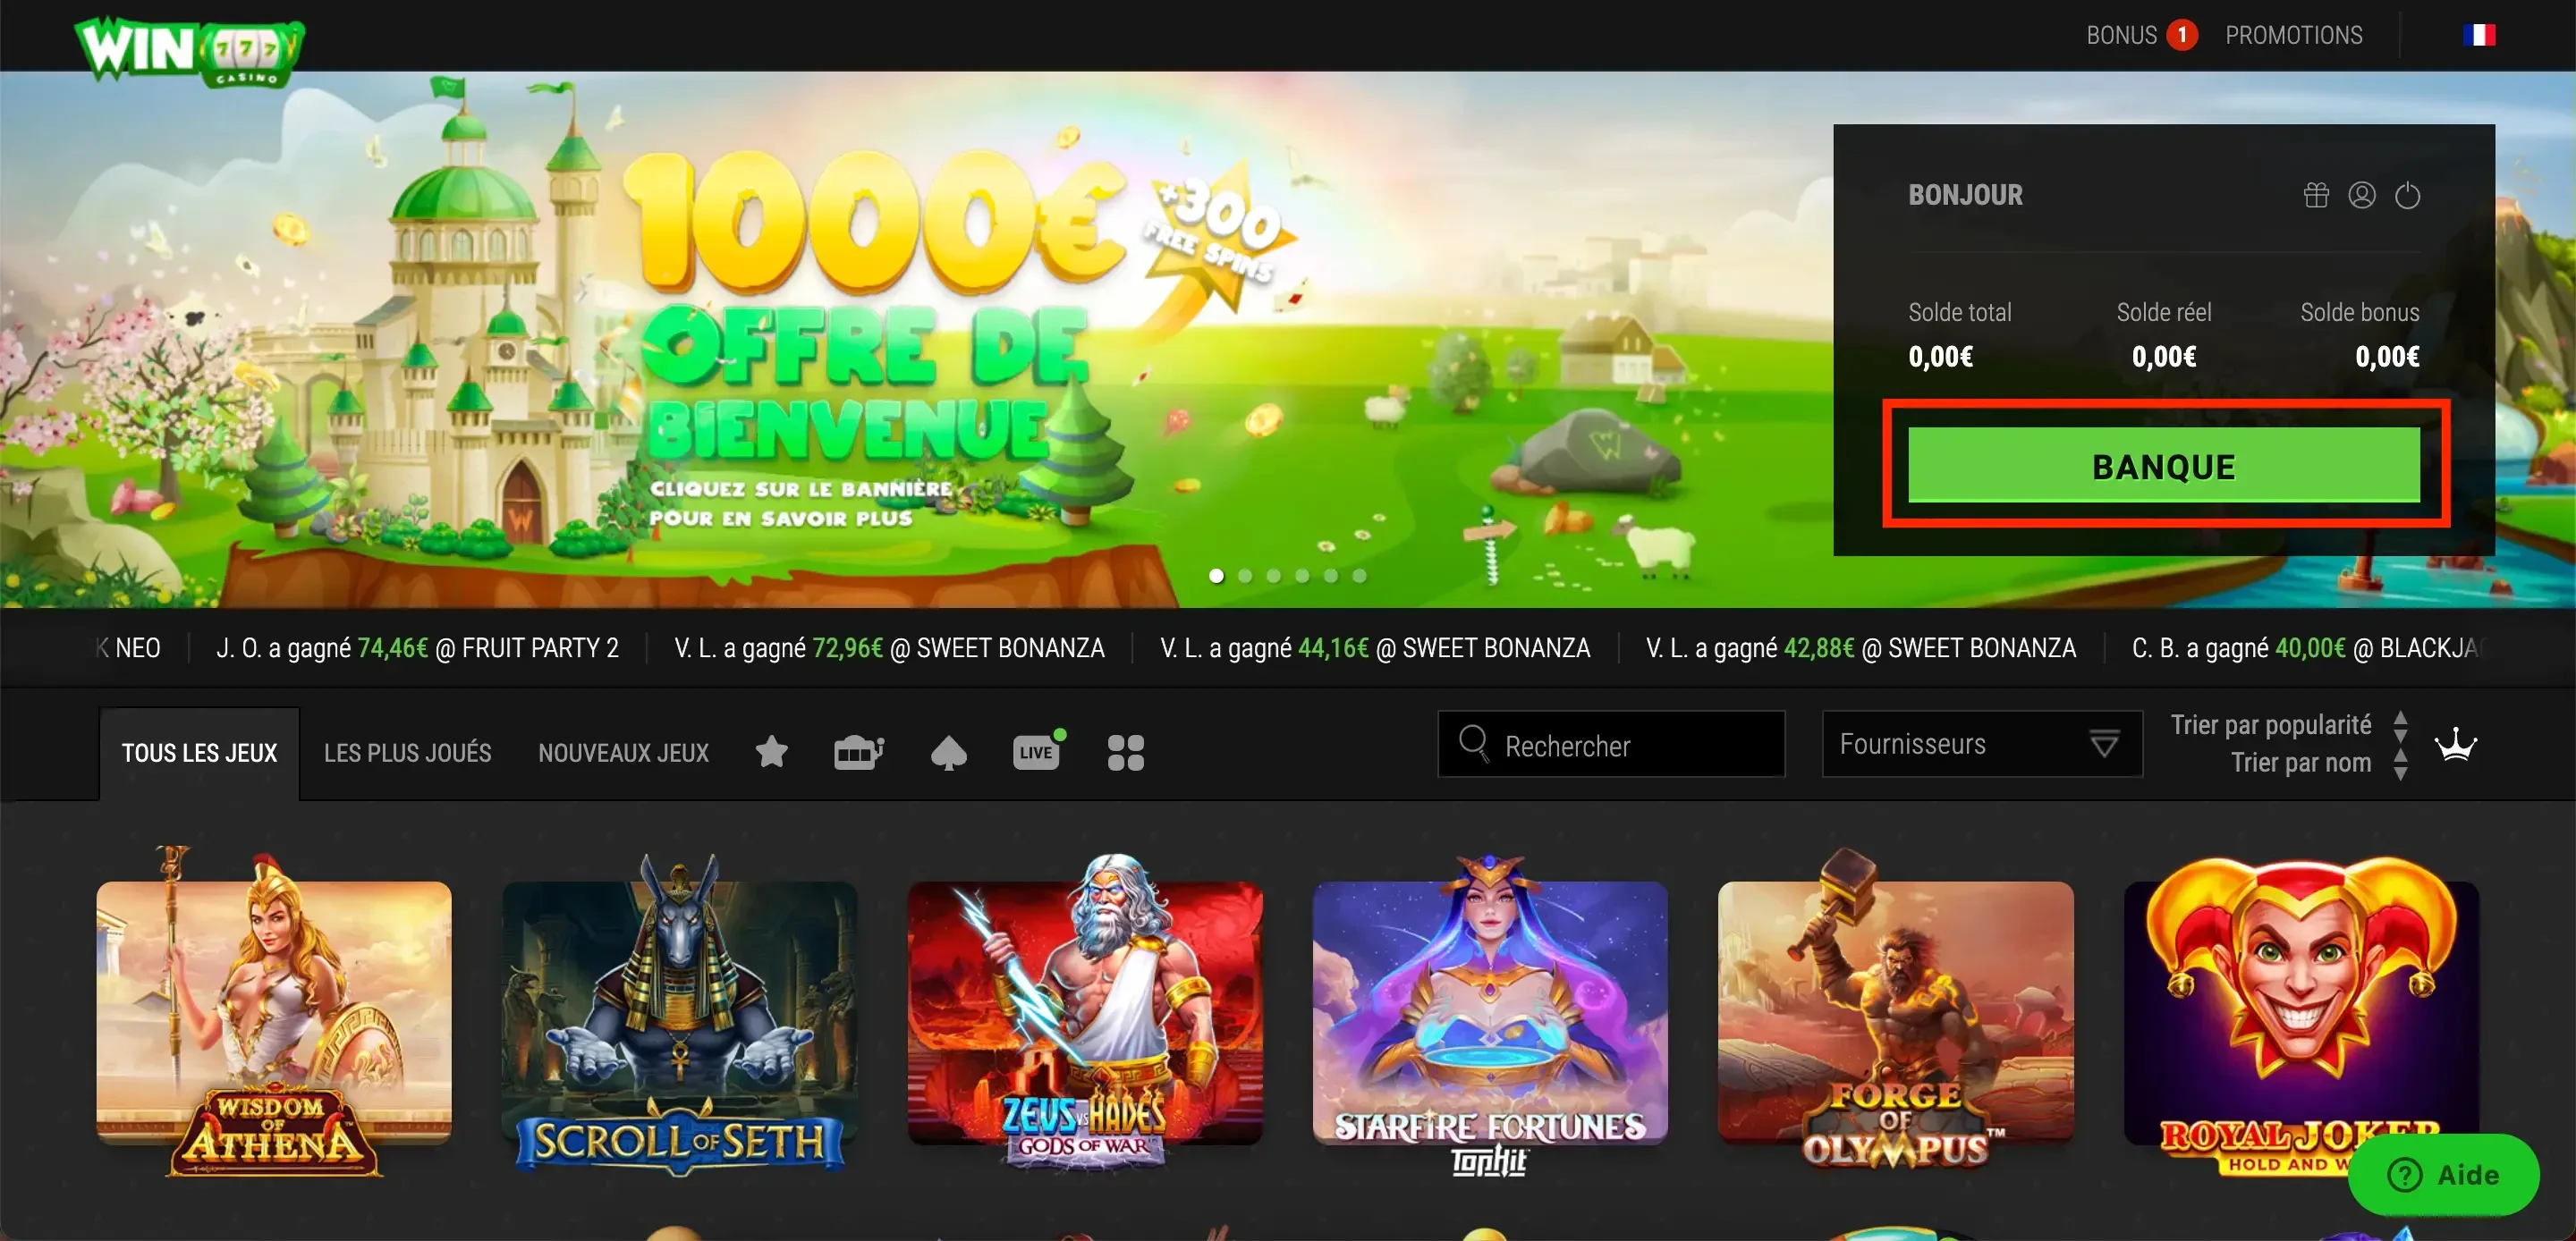
Task: Toggle name sort arrows
Action: click(2400, 764)
